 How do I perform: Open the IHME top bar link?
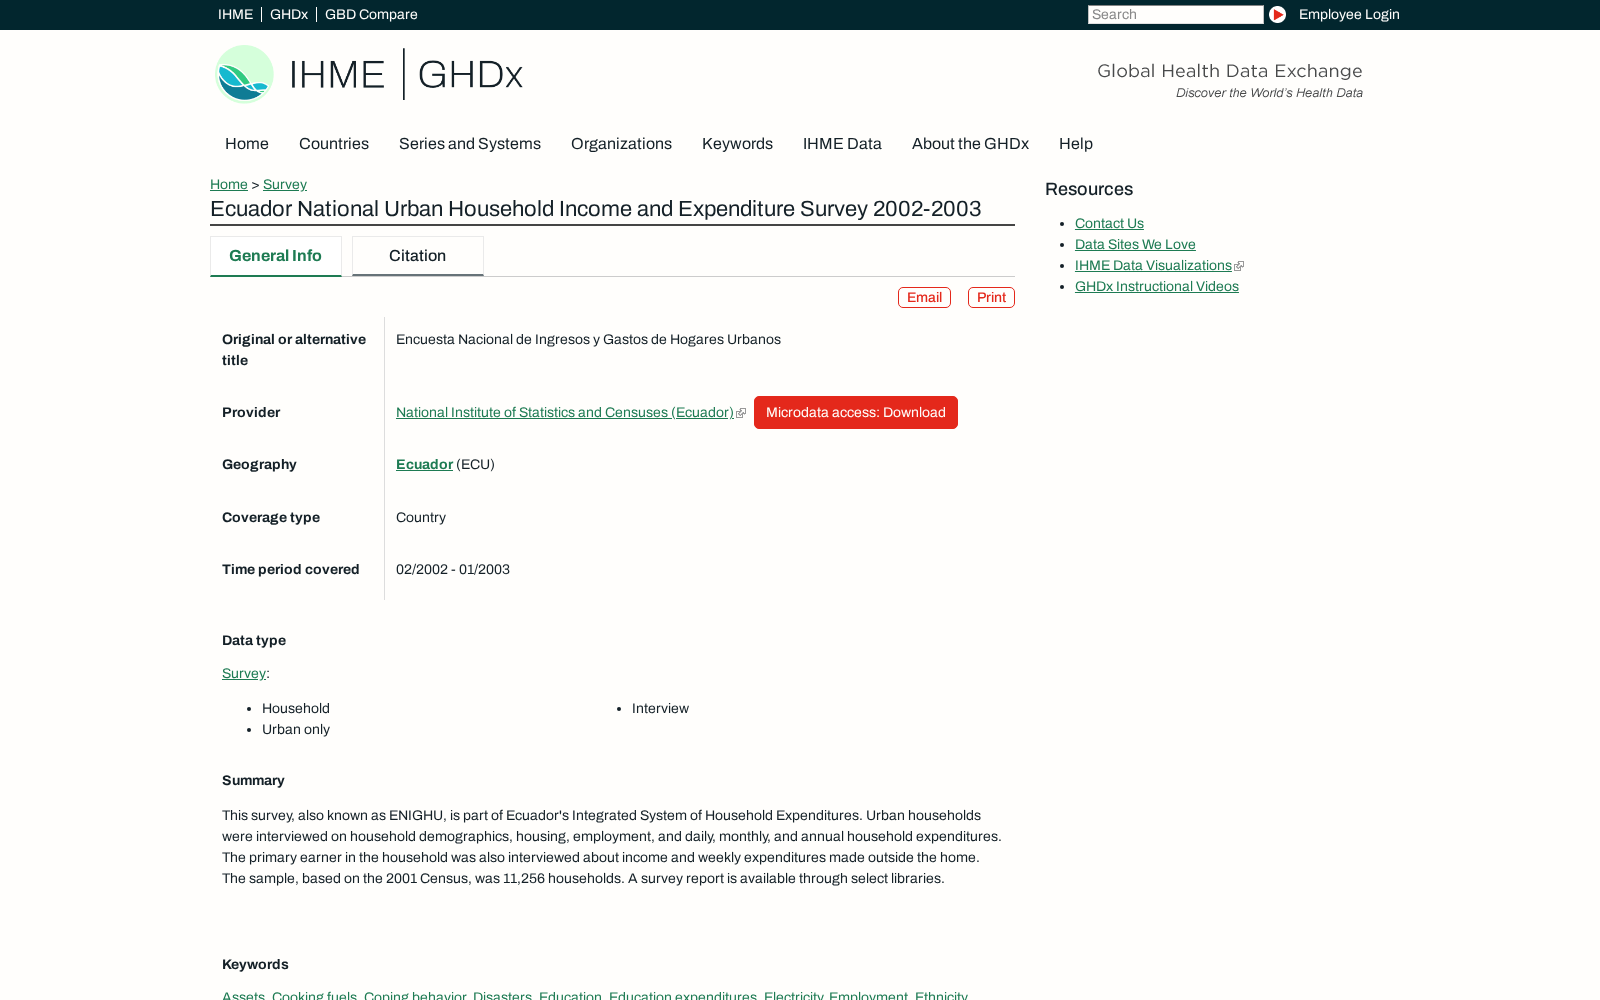coord(235,14)
